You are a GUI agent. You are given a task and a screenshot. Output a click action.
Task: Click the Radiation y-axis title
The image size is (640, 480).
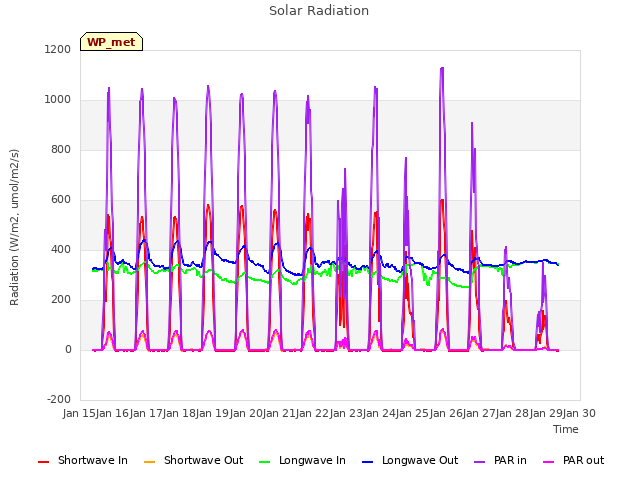(x=14, y=227)
